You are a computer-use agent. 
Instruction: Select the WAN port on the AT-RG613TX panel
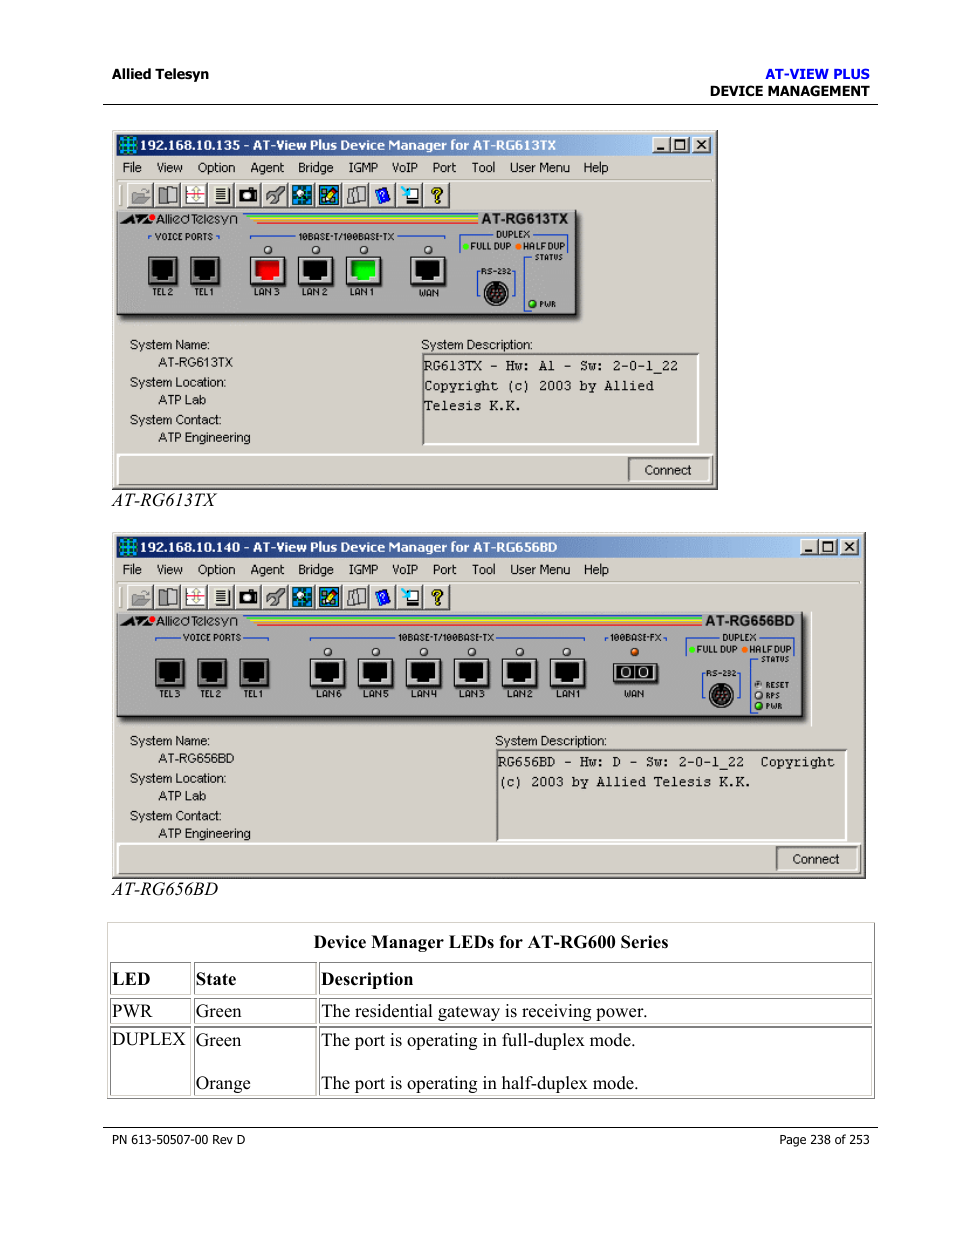[x=428, y=271]
